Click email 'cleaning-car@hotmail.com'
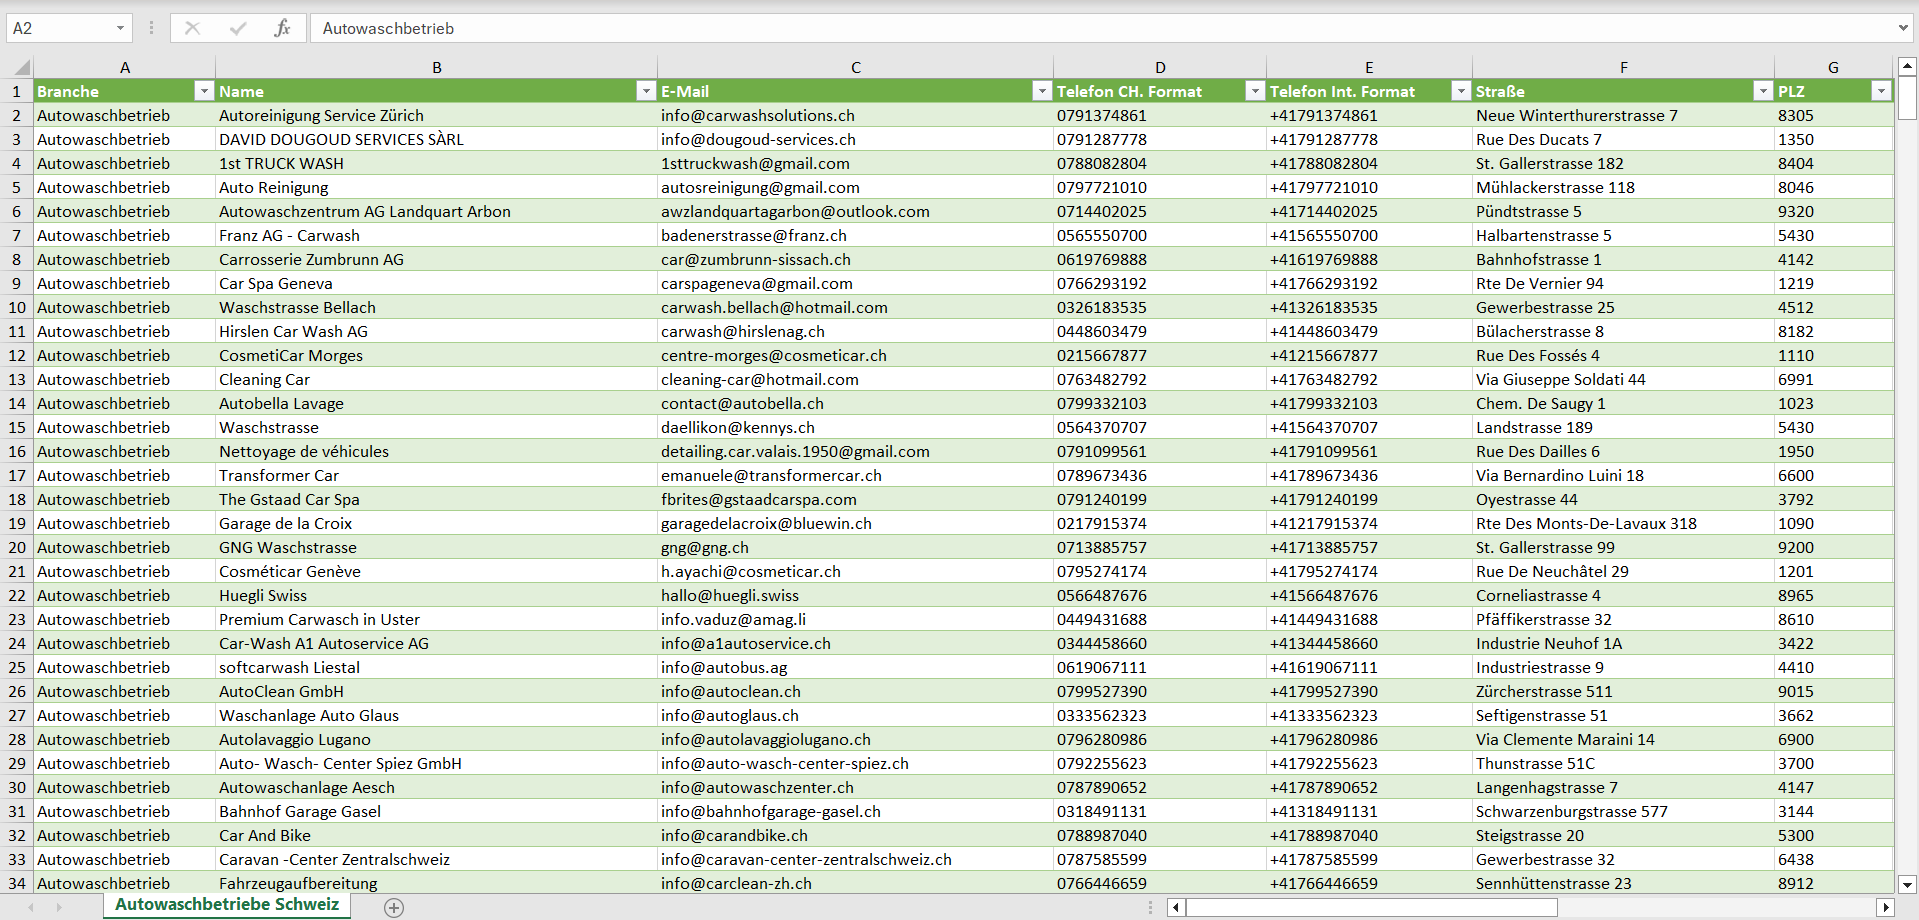Screen dimensions: 1919x920 click(x=855, y=379)
